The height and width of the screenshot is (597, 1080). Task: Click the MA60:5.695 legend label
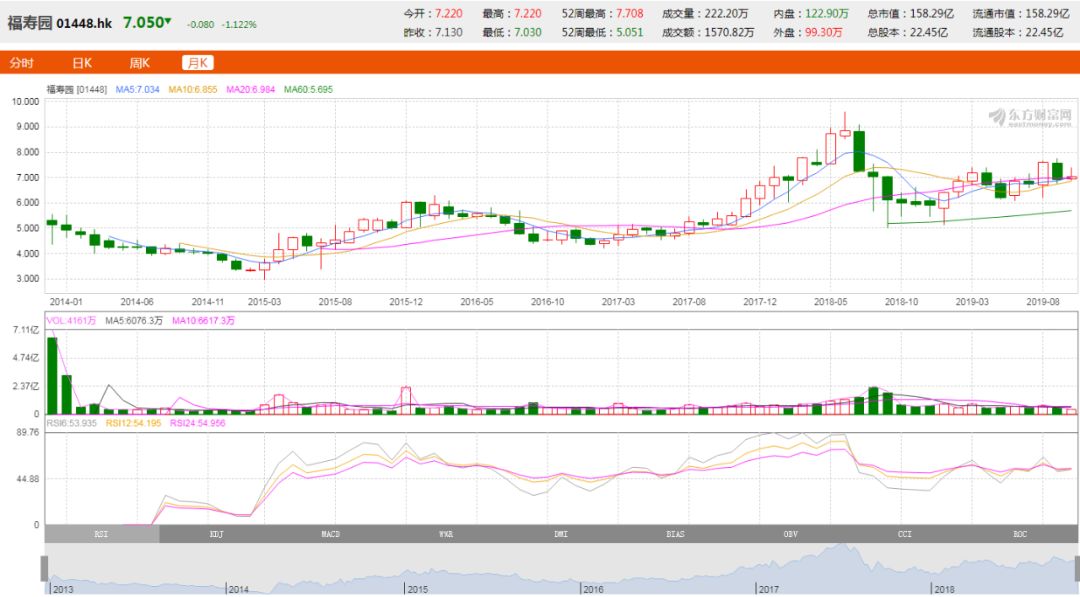point(309,90)
